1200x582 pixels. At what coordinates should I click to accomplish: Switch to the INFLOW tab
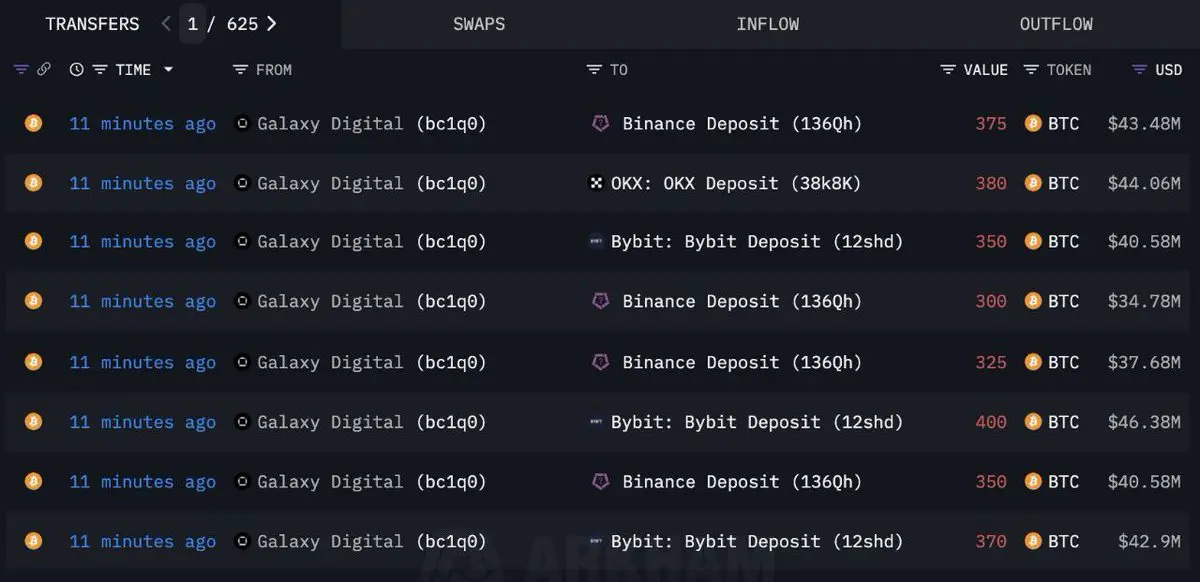pos(768,24)
